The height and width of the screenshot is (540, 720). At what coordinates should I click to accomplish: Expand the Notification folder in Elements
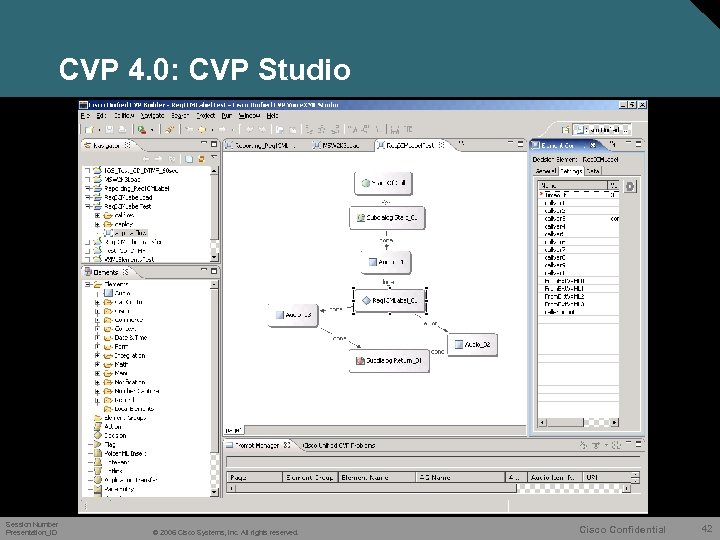97,382
